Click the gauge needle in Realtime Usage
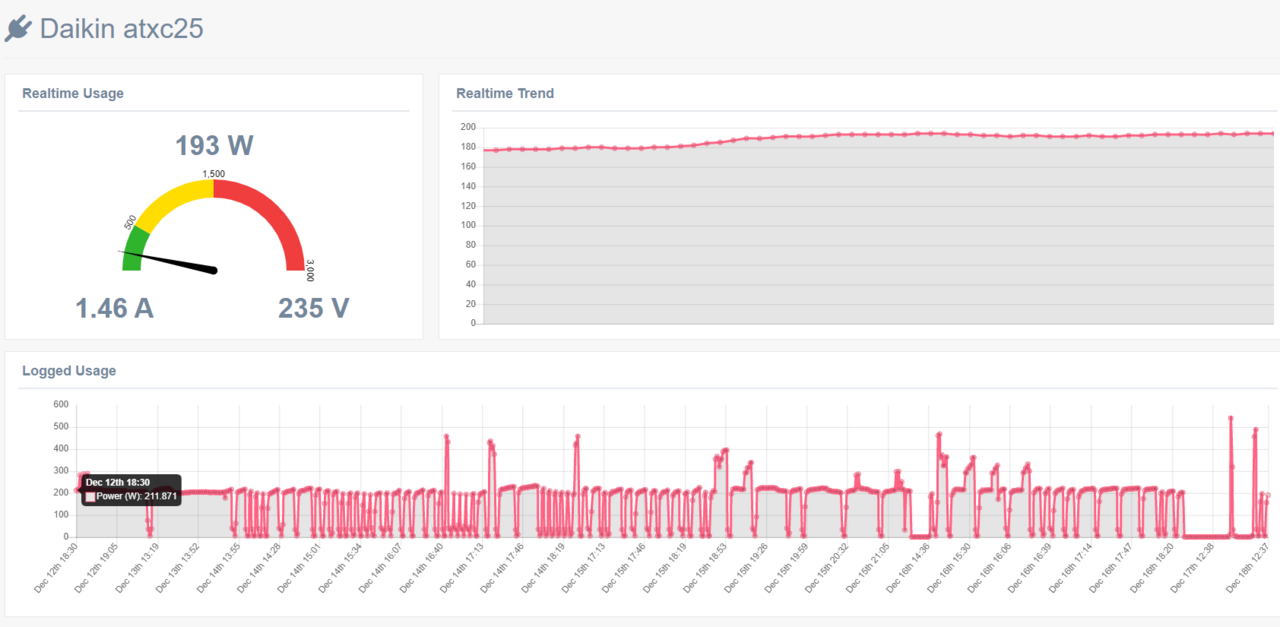 167,260
